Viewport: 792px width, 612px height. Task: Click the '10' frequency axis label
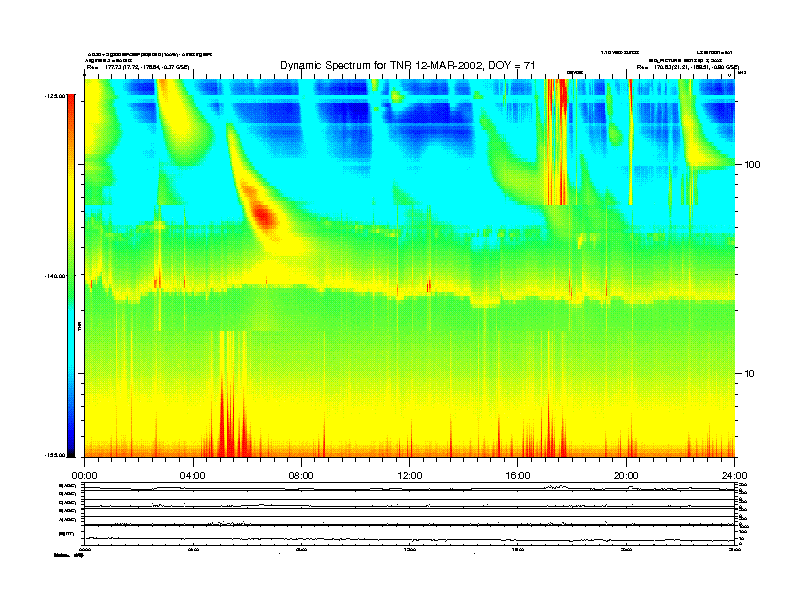(750, 374)
